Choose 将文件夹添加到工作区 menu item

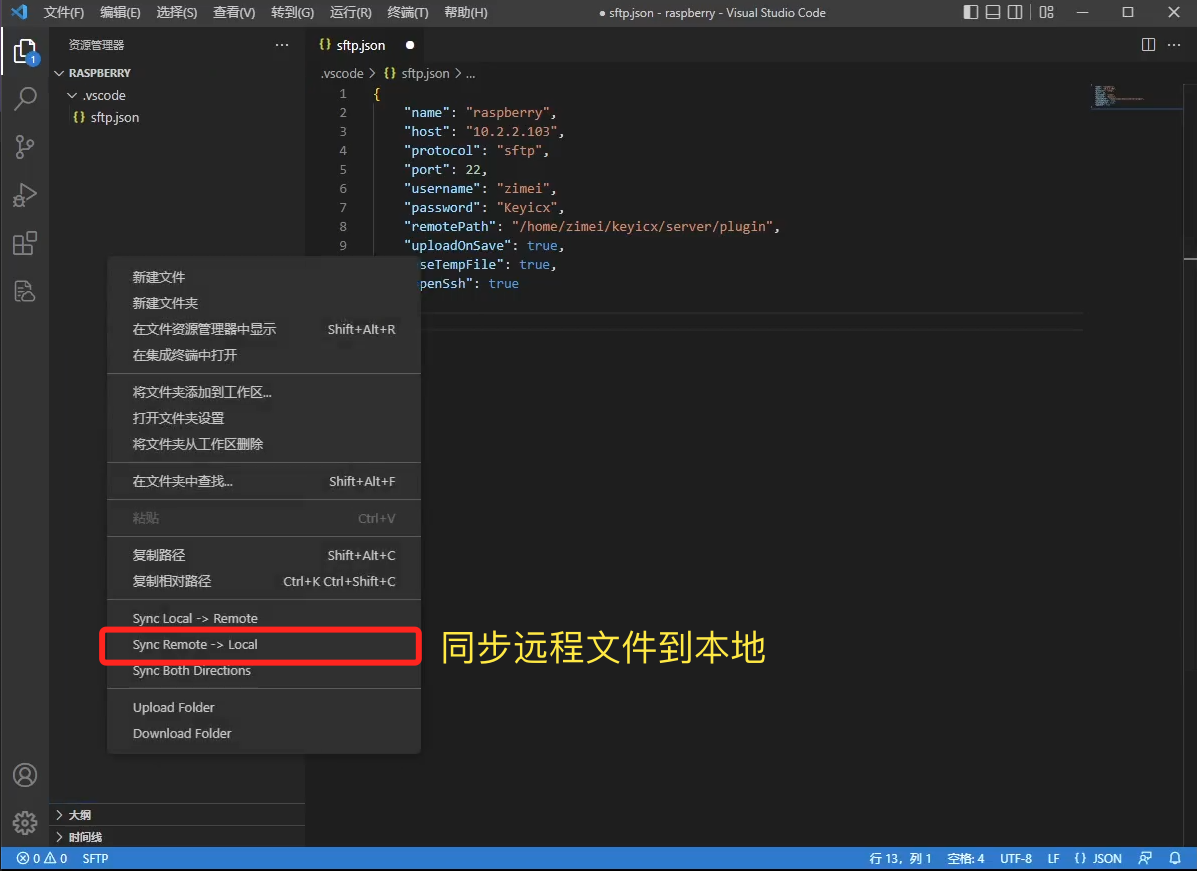click(x=263, y=392)
